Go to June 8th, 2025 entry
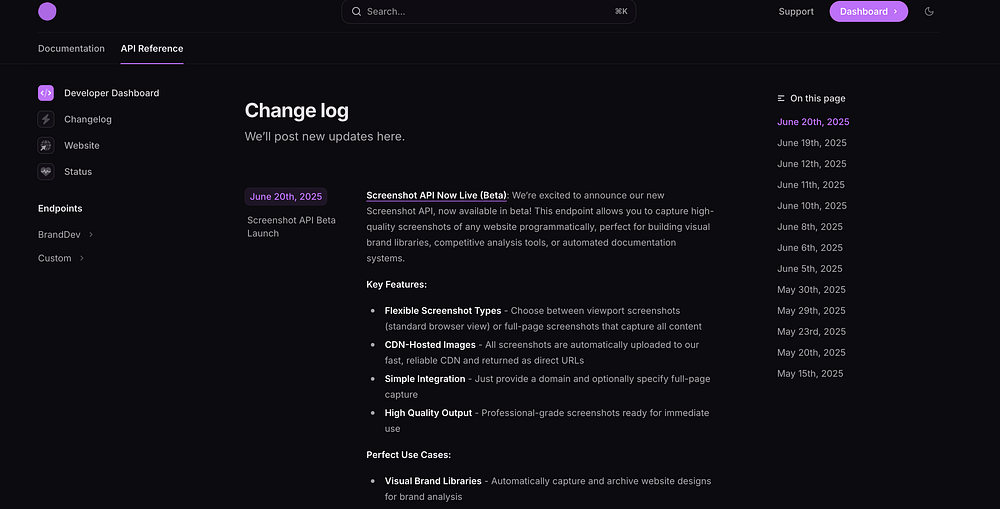The height and width of the screenshot is (509, 1000). [809, 227]
